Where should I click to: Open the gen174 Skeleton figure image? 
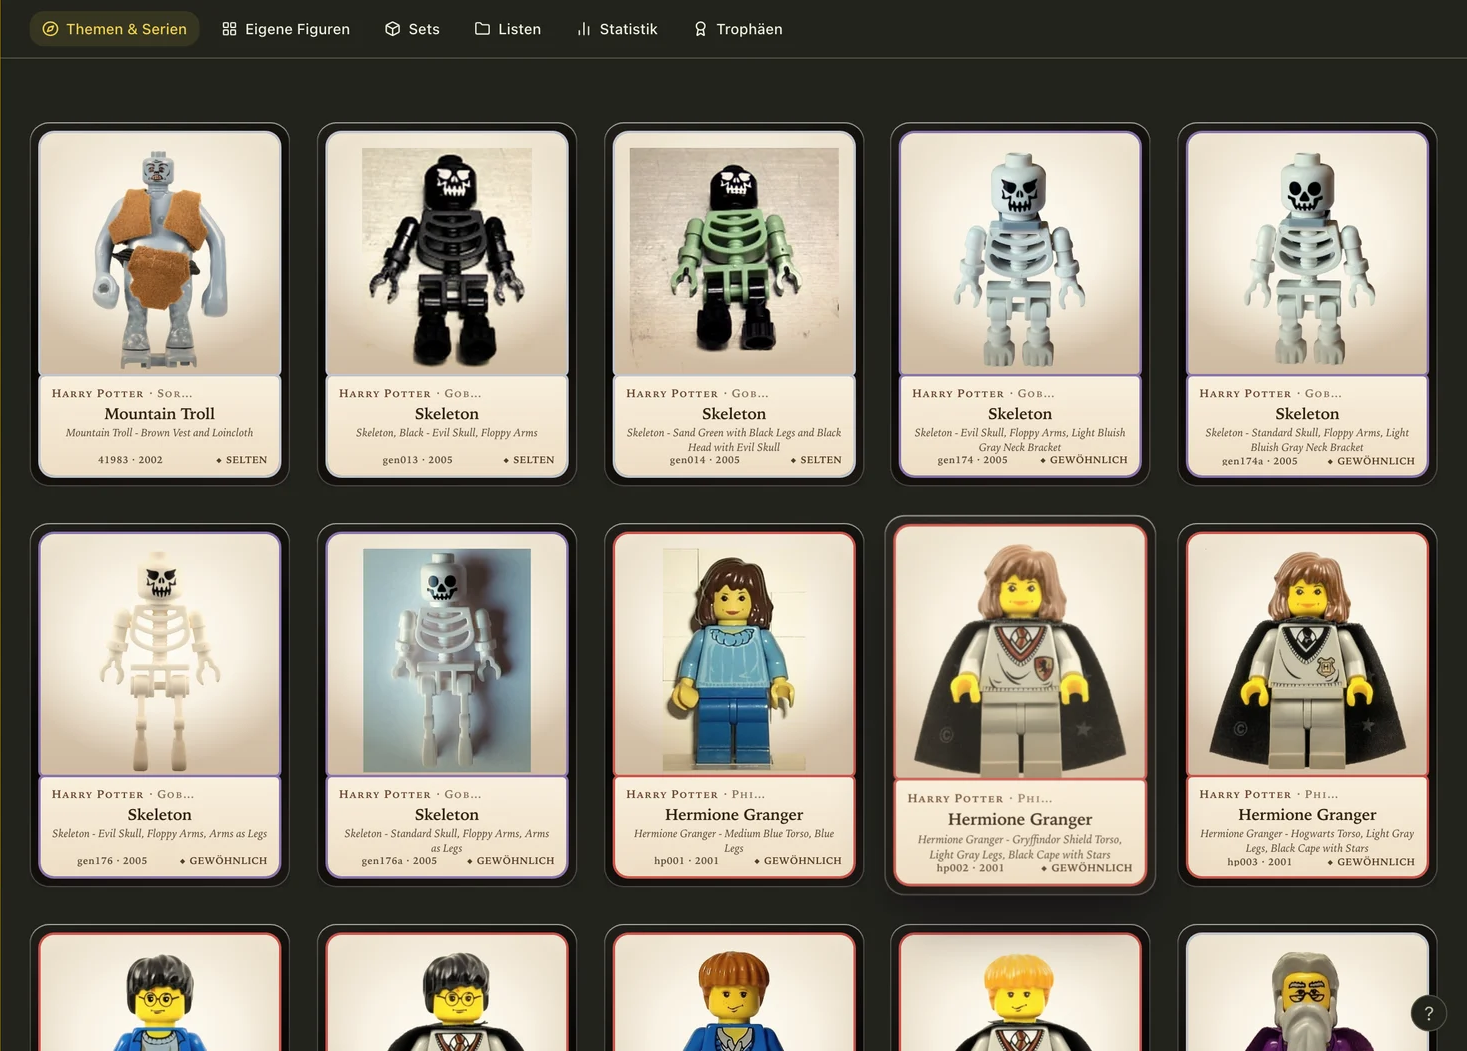1020,253
